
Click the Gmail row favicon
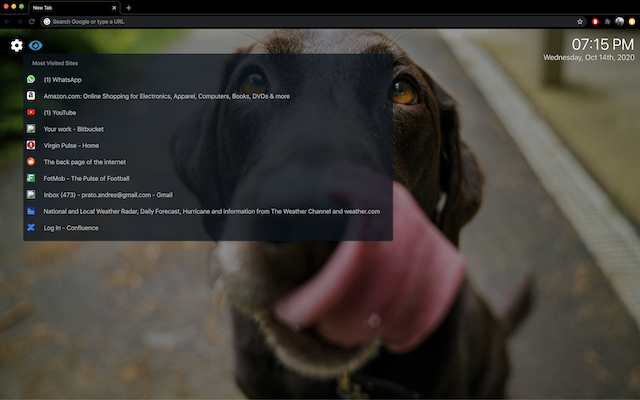(31, 194)
